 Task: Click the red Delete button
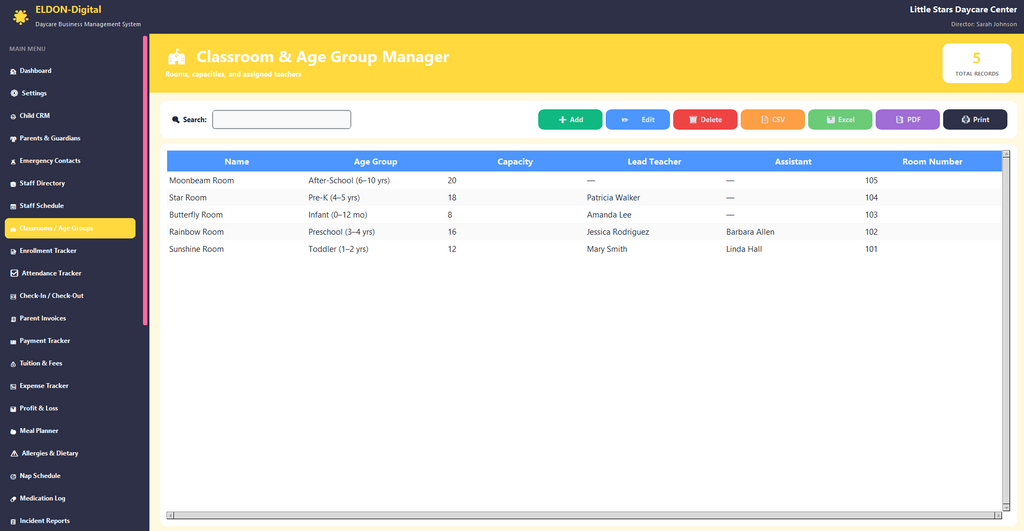pos(705,120)
